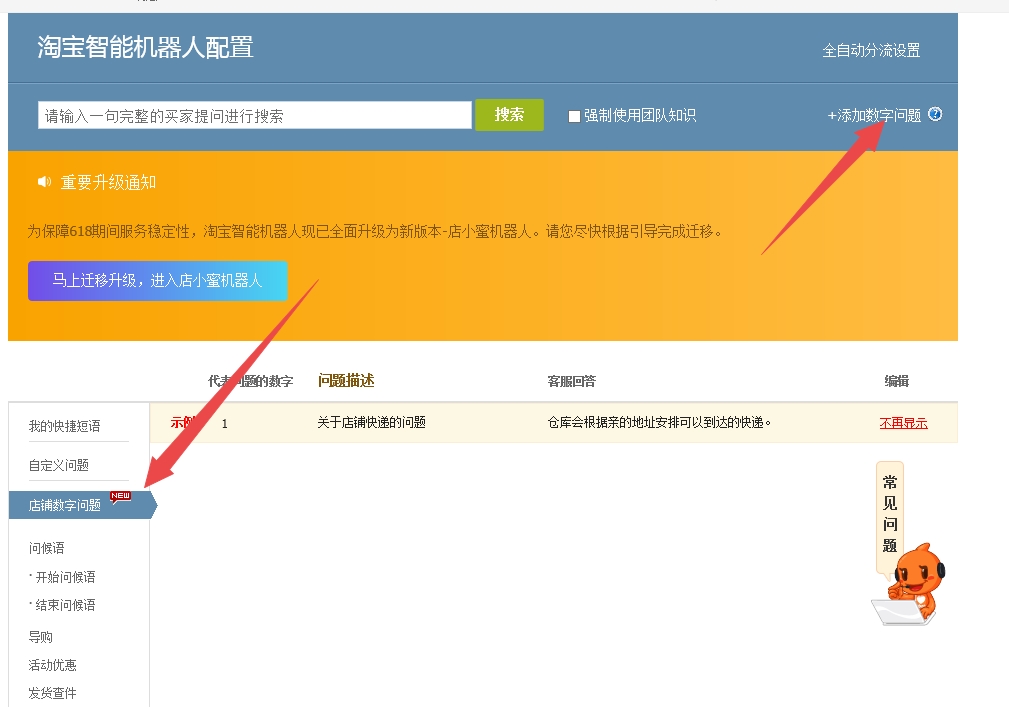Viewport: 1009px width, 707px height.
Task: Open 活动优惠 in the sidebar
Action: (53, 665)
